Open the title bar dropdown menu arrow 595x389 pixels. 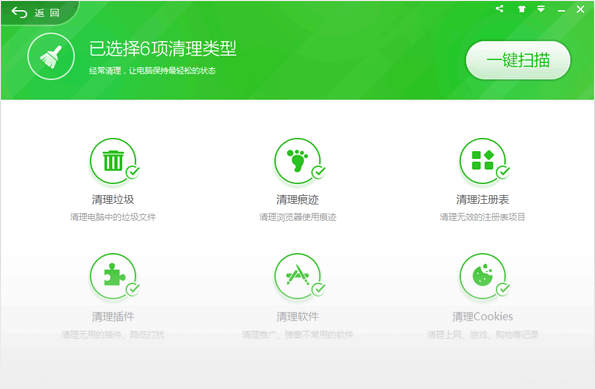(x=541, y=9)
